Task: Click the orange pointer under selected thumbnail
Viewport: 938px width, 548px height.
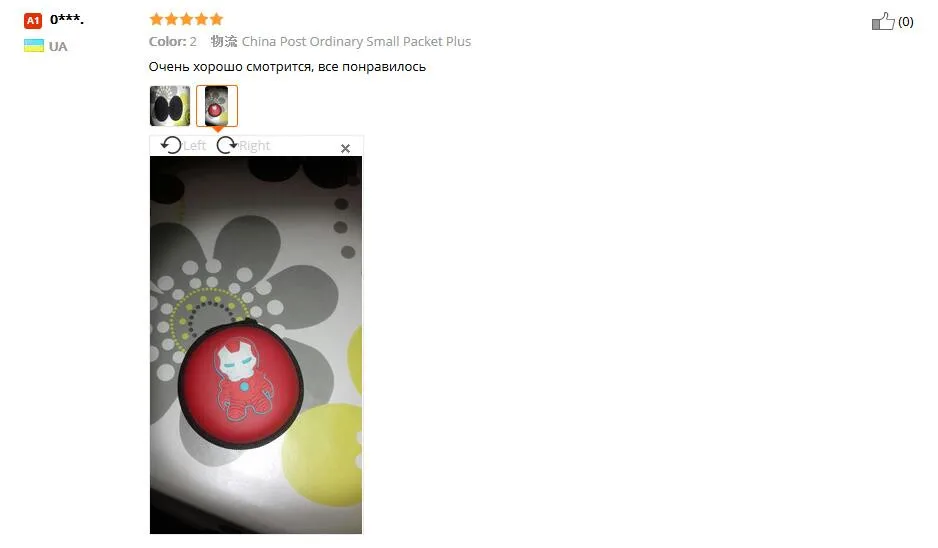Action: click(218, 129)
